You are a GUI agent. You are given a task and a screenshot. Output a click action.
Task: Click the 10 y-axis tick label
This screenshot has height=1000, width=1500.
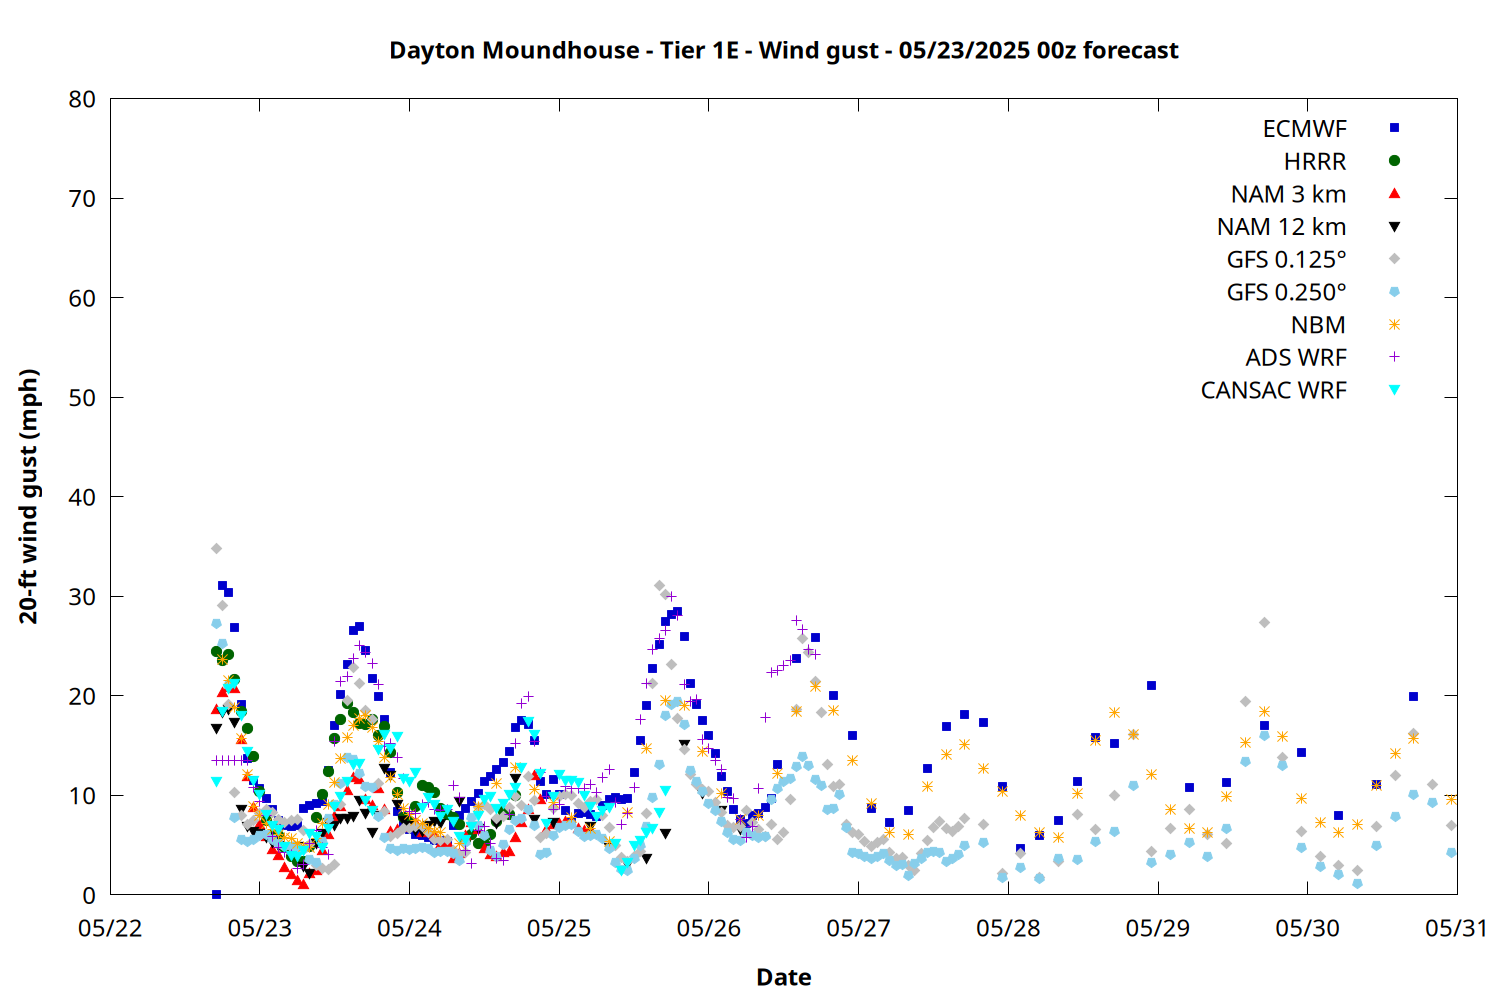tap(82, 795)
